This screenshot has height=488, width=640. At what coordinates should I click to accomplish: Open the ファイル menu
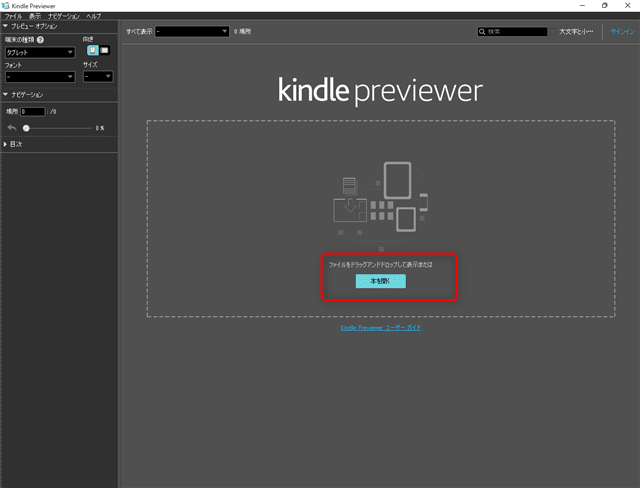(13, 16)
